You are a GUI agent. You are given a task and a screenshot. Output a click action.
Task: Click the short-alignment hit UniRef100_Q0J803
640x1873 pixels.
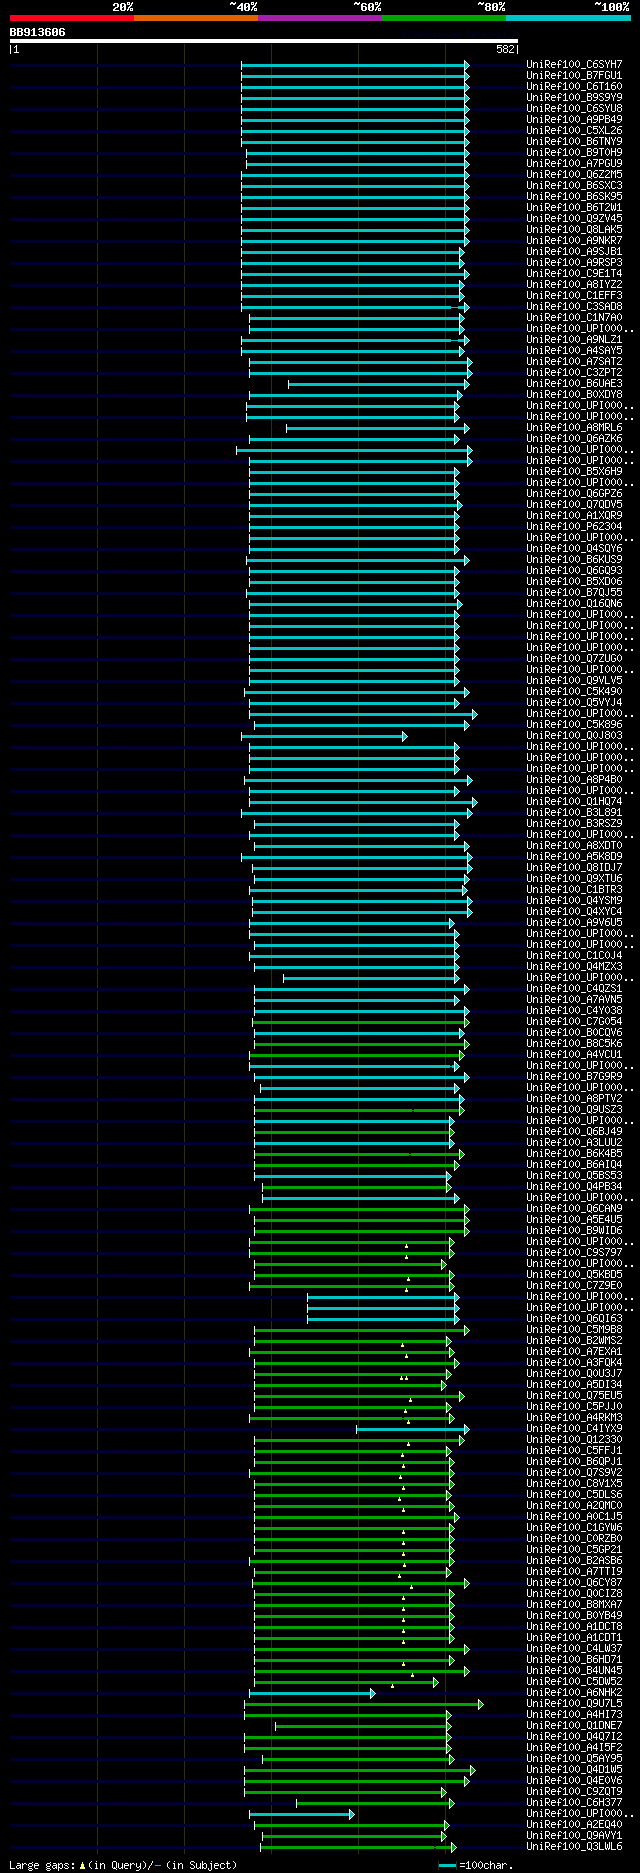click(574, 736)
